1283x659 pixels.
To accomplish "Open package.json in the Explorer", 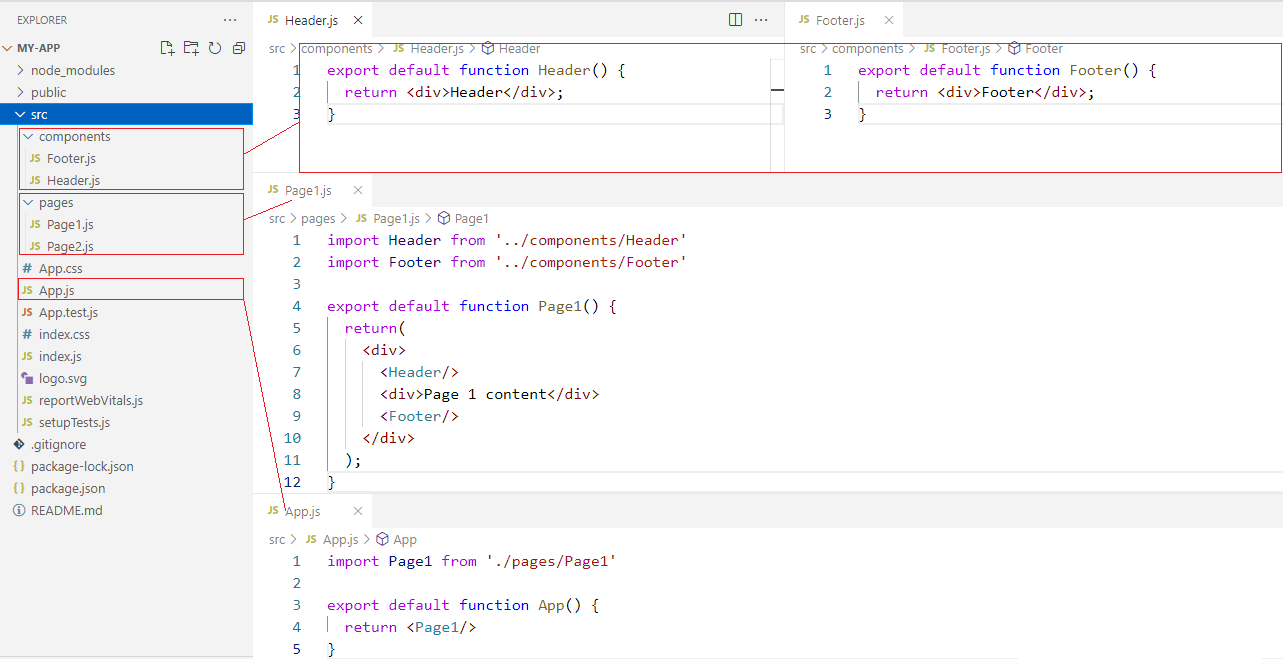I will 67,489.
